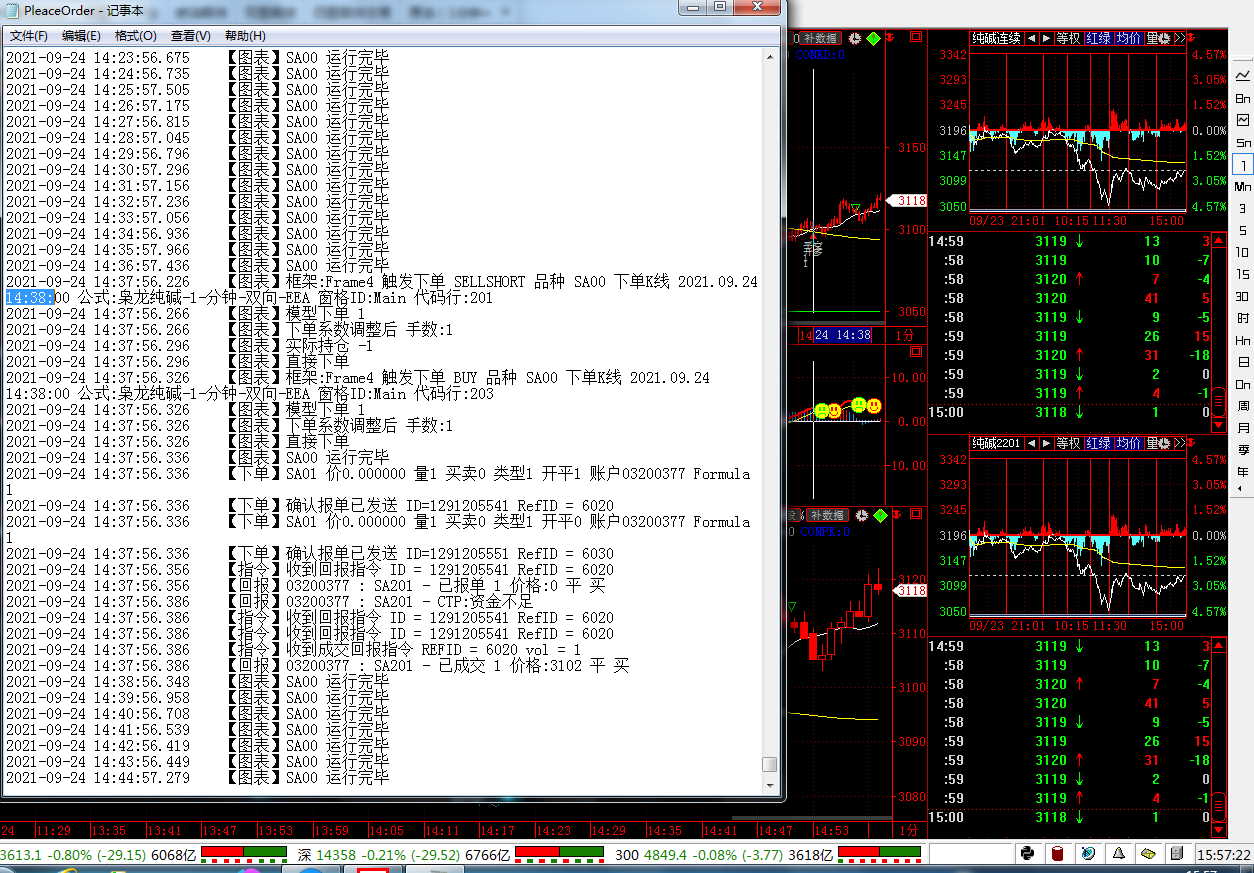1254x873 pixels.
Task: Select 30-minute period in sidebar
Action: tap(1243, 296)
